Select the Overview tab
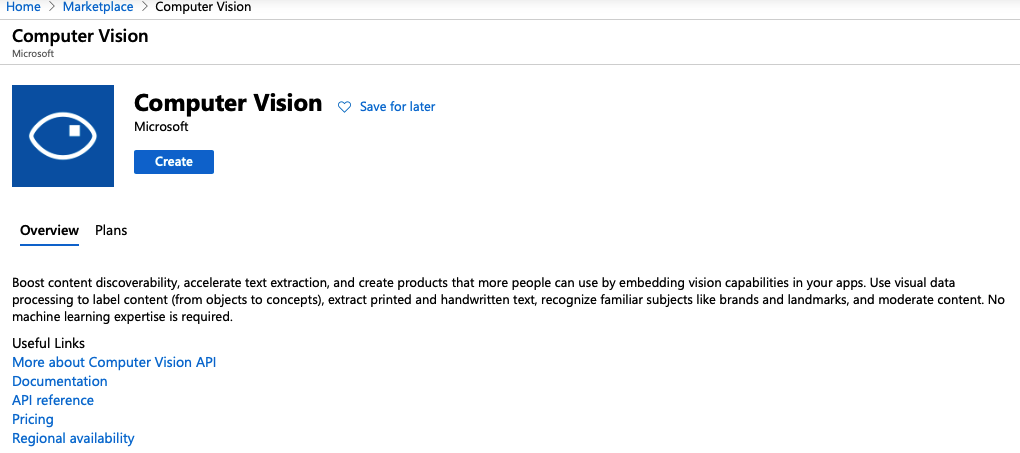 [49, 231]
